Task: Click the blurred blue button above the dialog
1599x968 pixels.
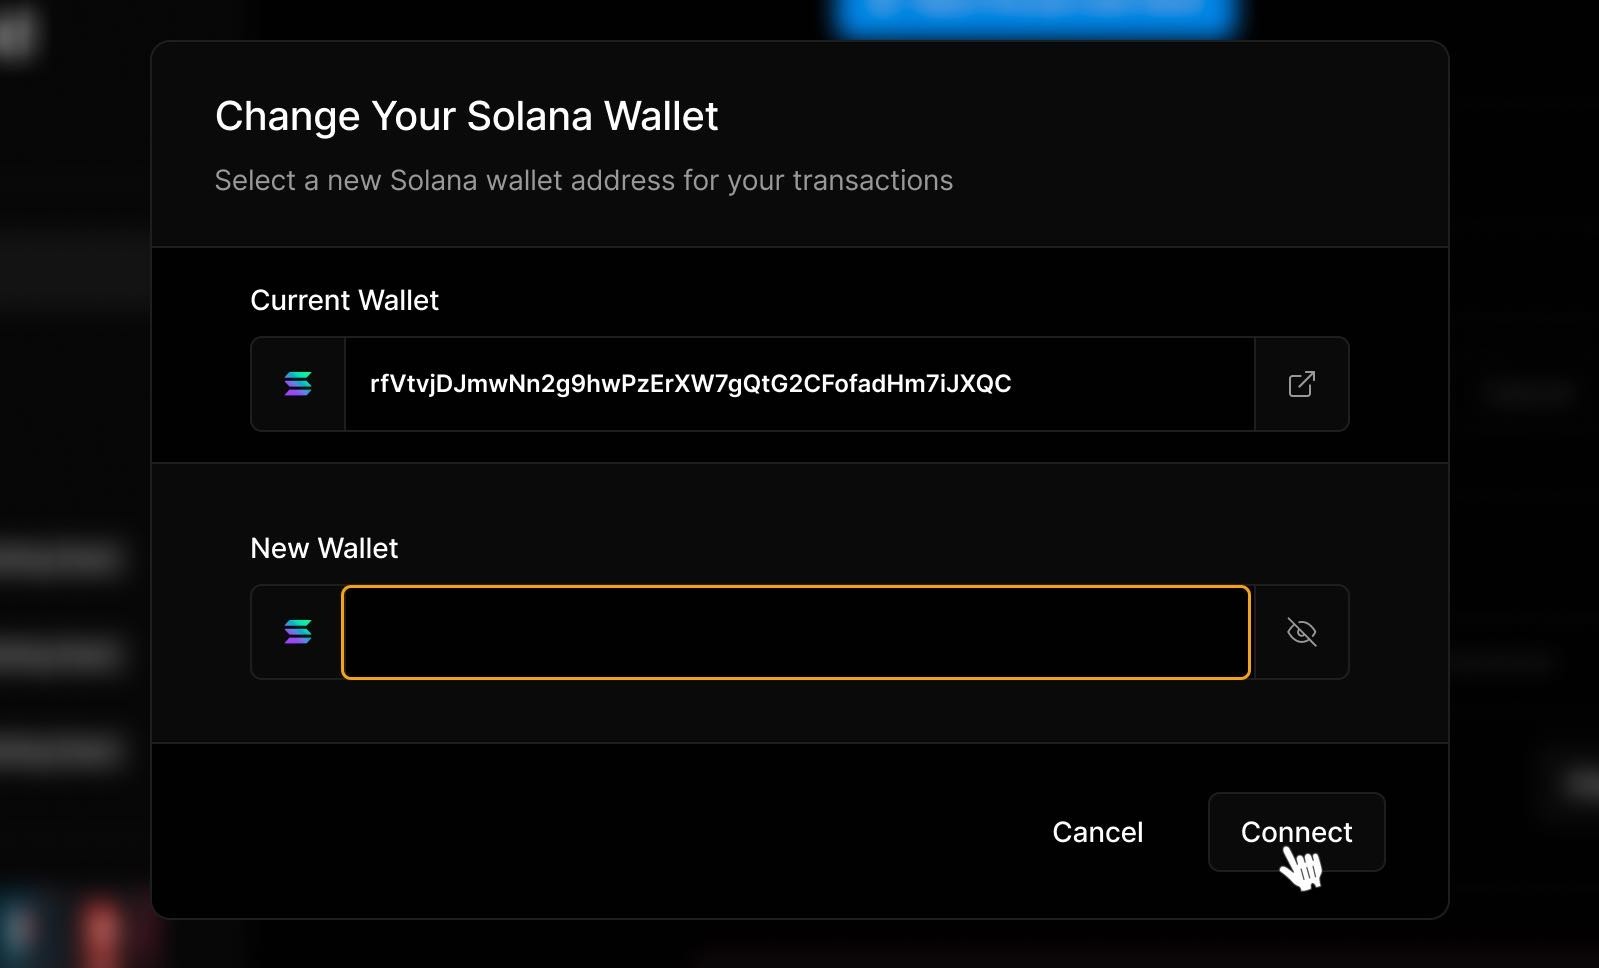Action: (x=1036, y=15)
